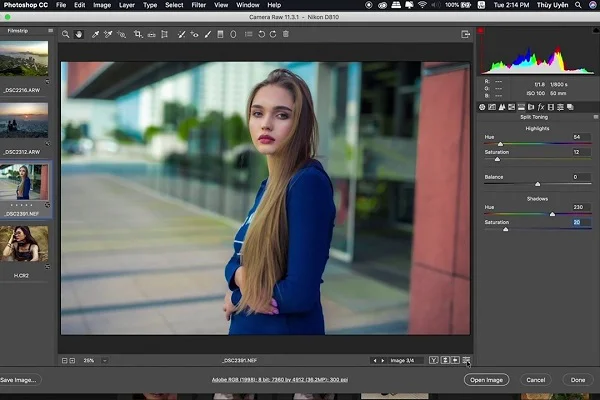Screen dimensions: 600x400
Task: Toggle full screen mode icon
Action: (x=465, y=34)
